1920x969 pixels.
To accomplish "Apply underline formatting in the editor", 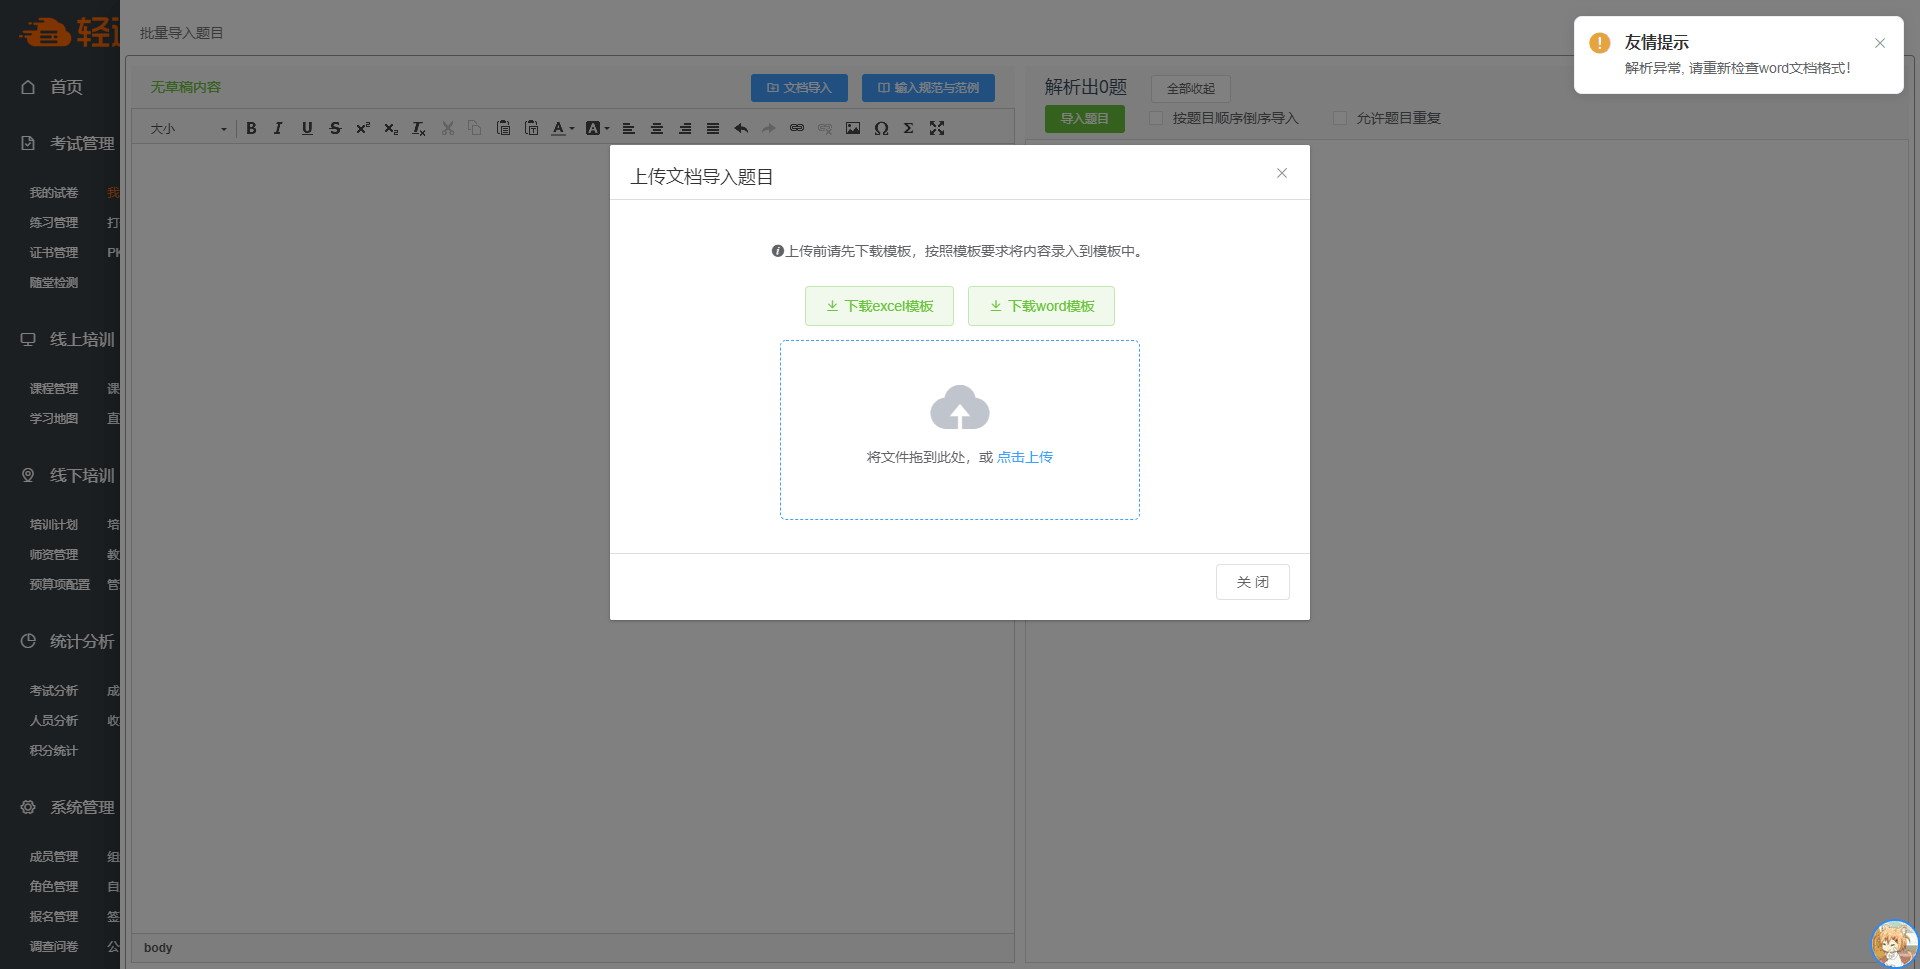I will [x=307, y=128].
